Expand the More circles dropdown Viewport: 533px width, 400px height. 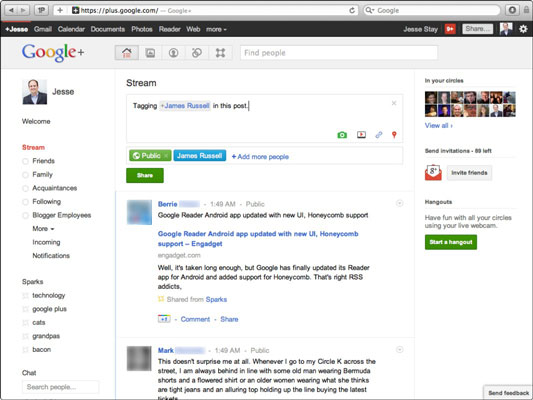coord(43,229)
